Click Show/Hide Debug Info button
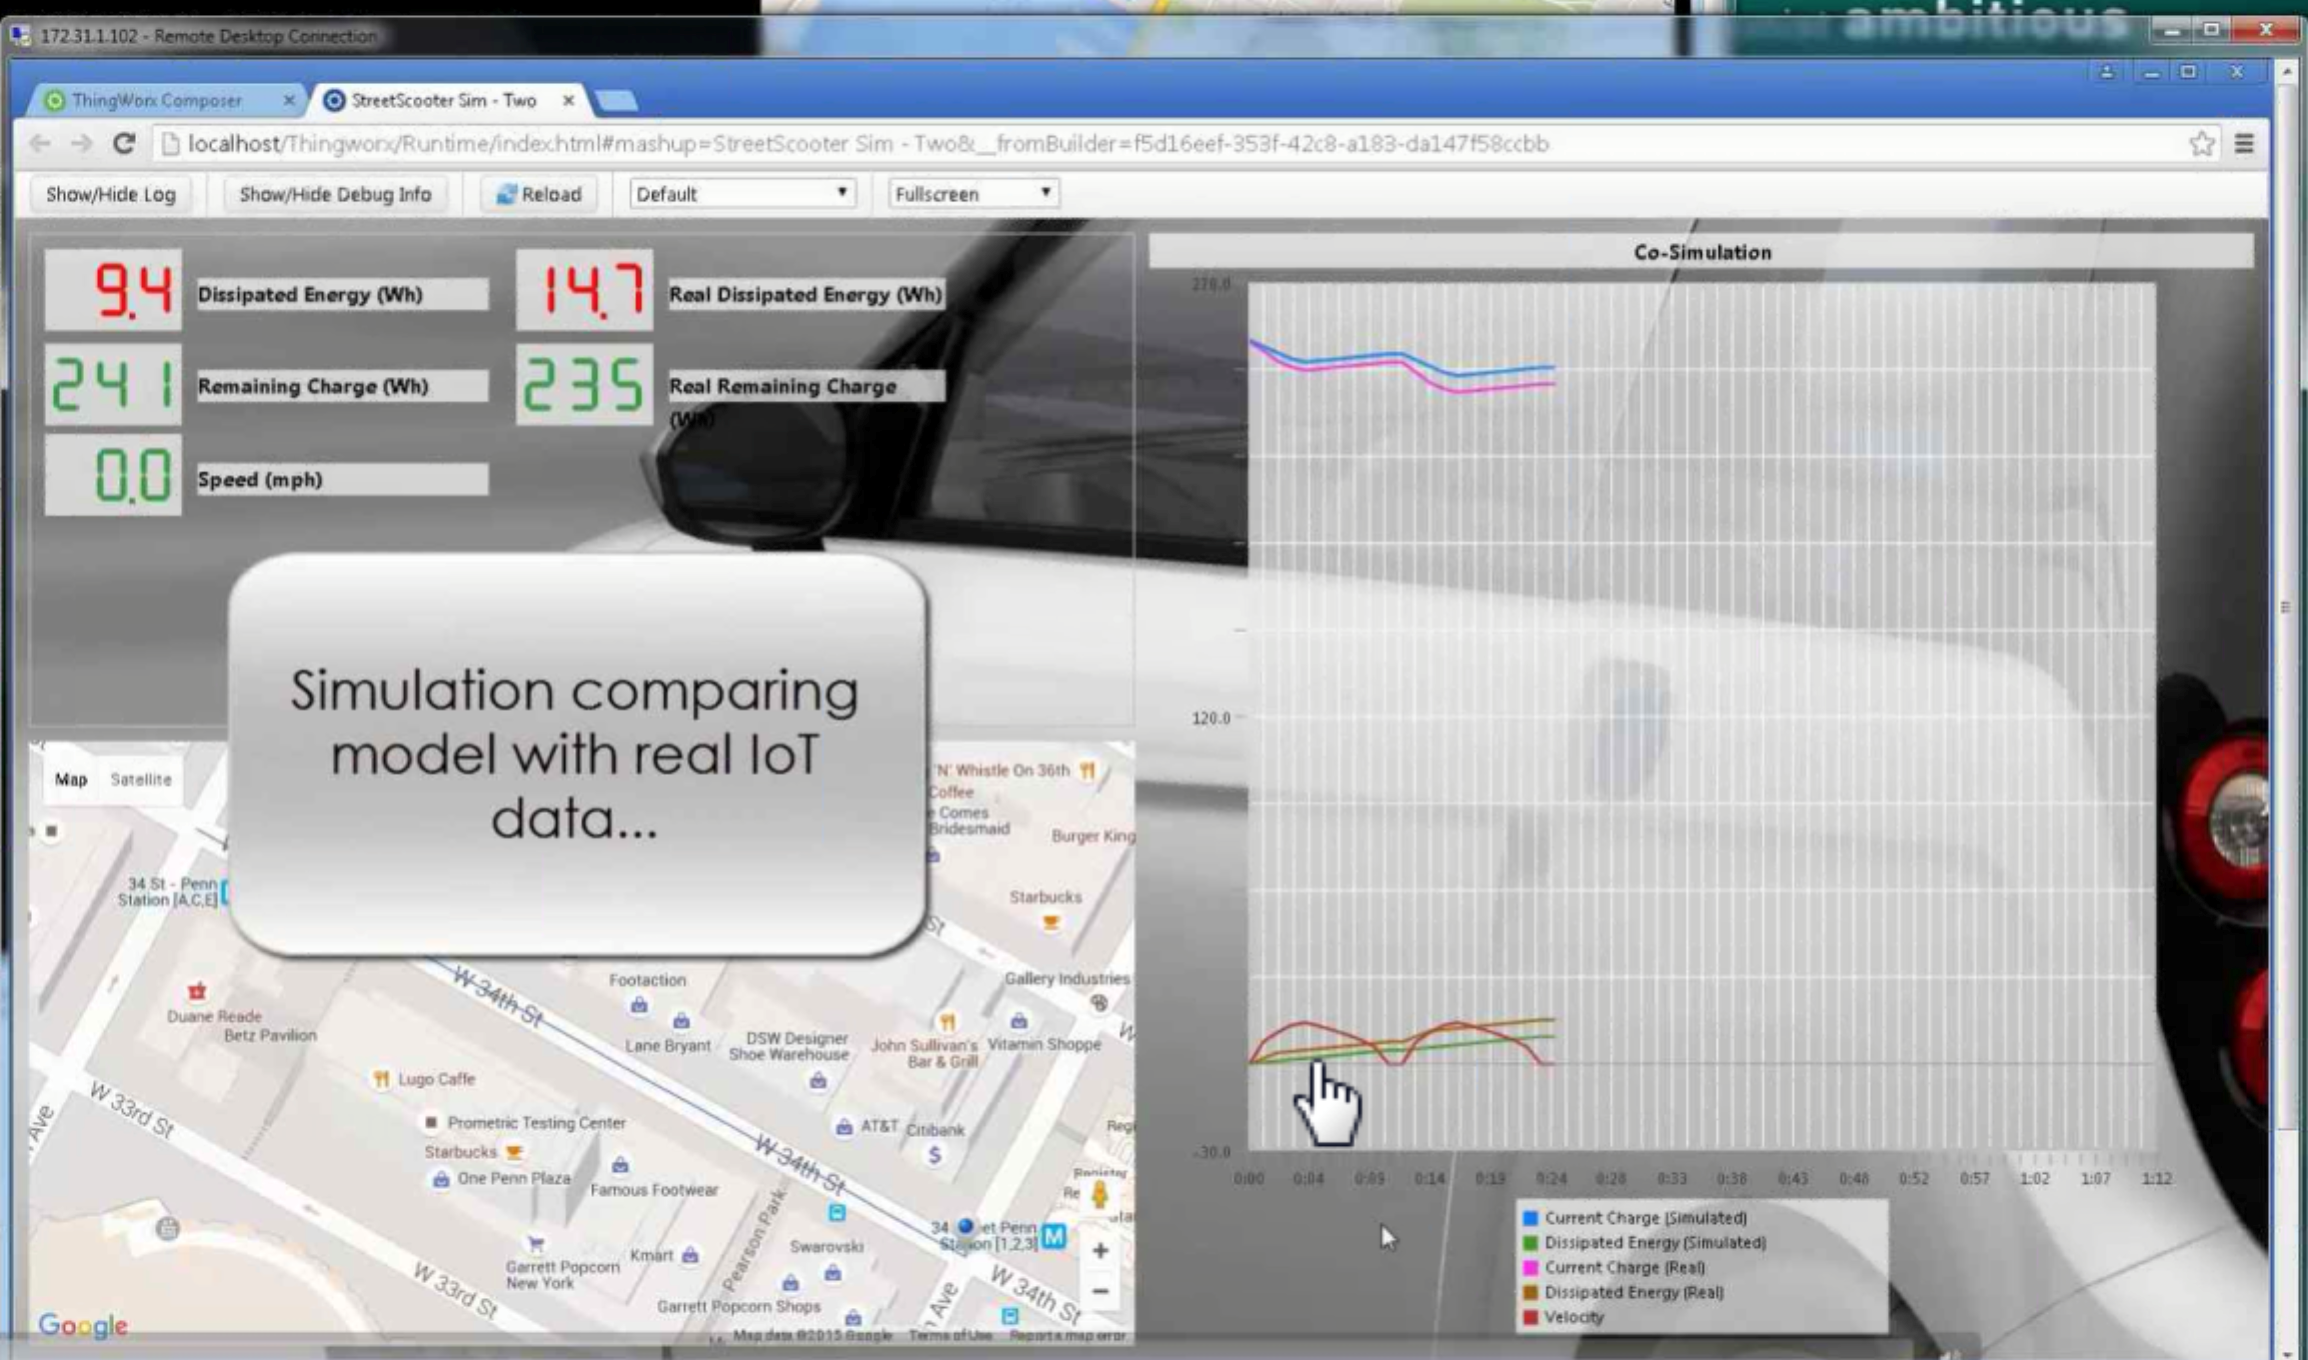This screenshot has width=2308, height=1360. pos(335,194)
